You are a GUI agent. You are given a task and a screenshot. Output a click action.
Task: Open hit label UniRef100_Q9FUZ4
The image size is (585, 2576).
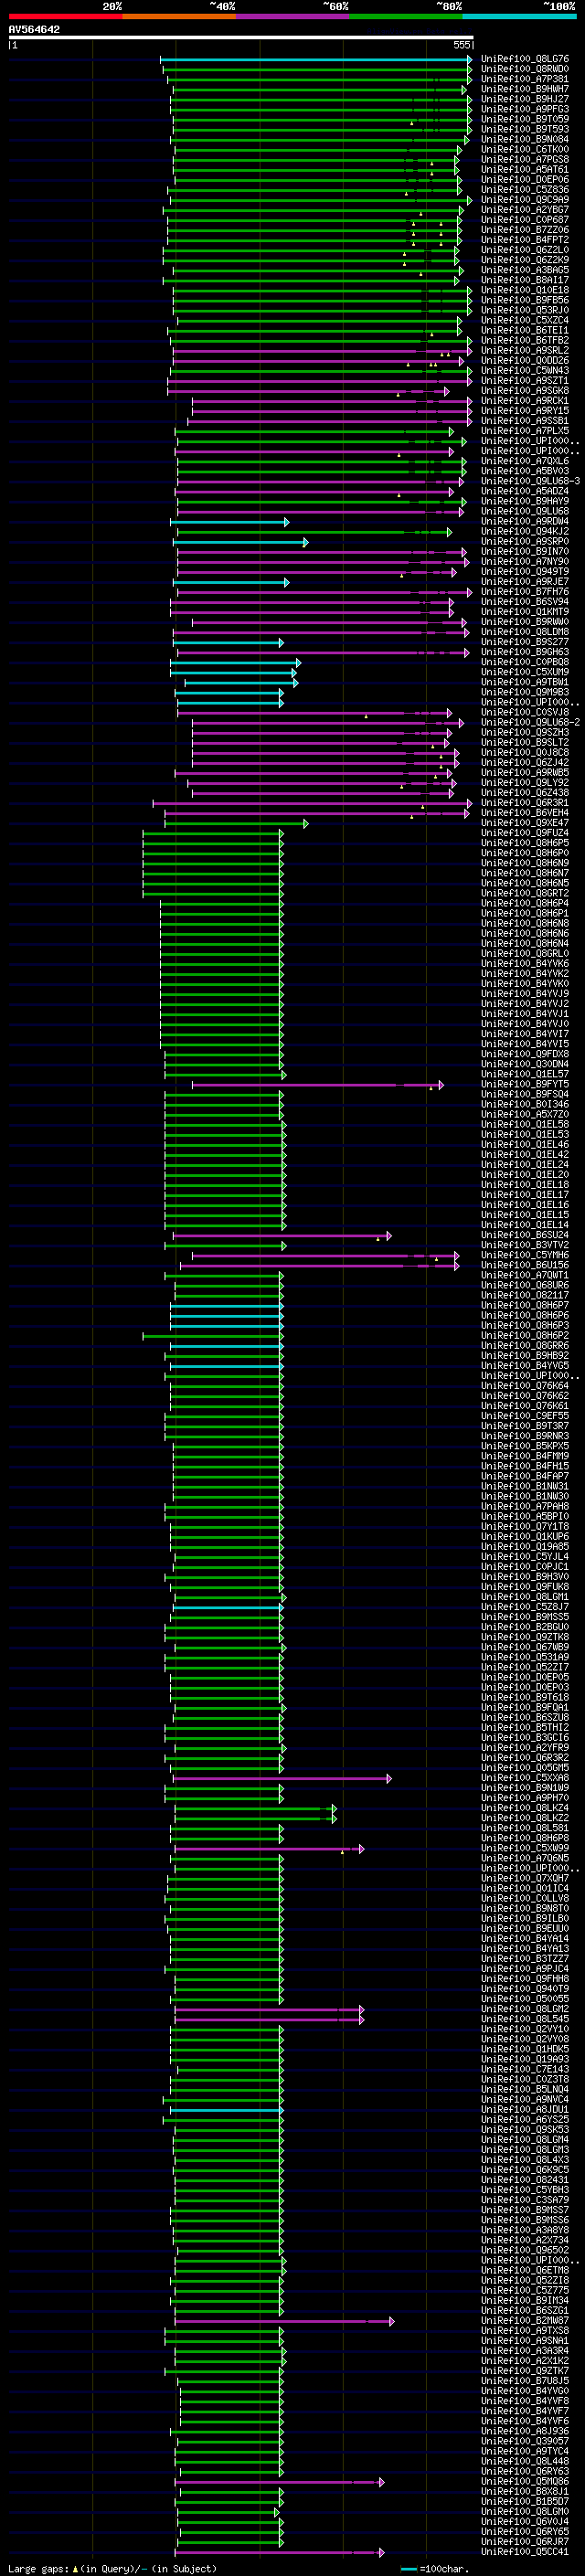click(x=525, y=833)
